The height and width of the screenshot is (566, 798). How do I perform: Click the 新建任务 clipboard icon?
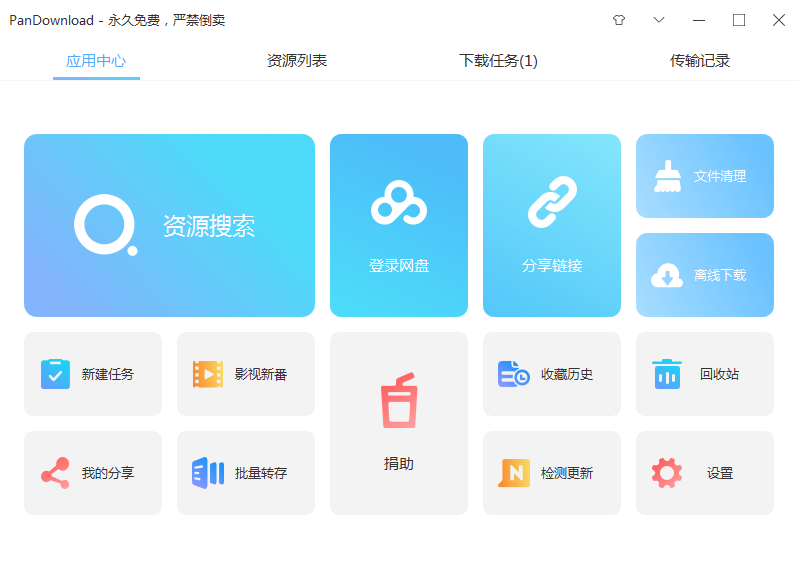55,374
